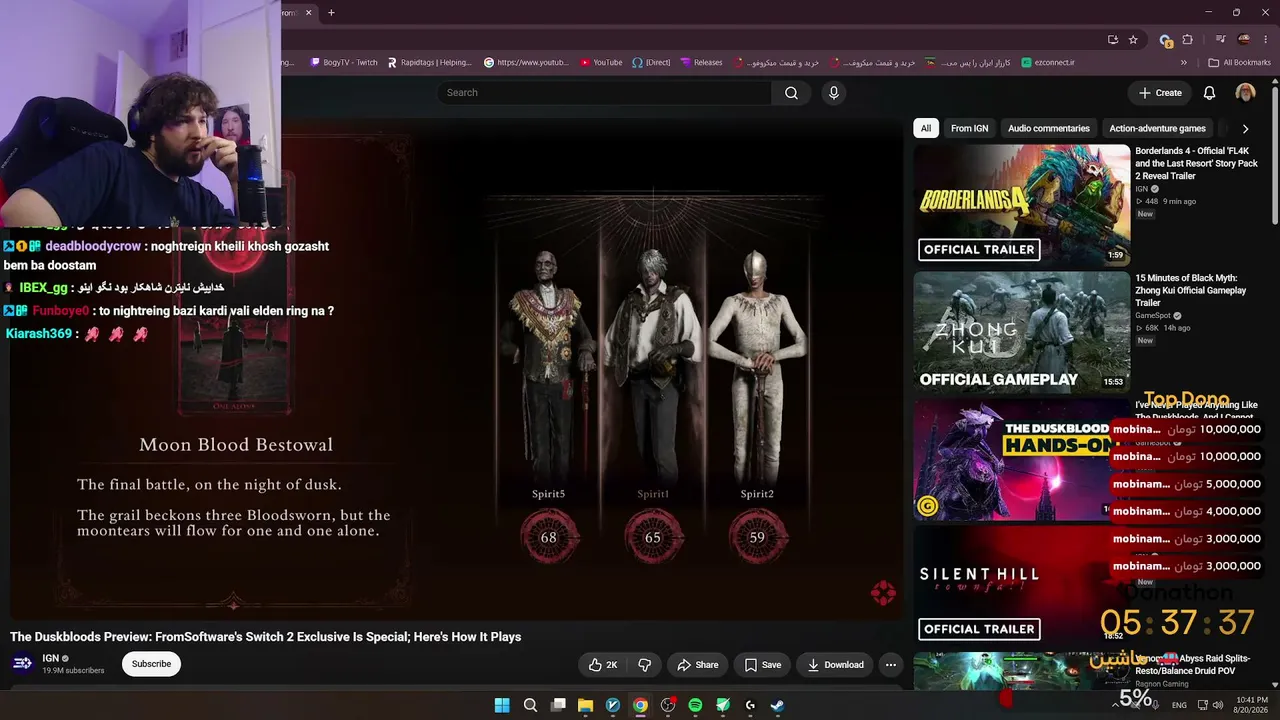Click the Create button
The height and width of the screenshot is (720, 1280).
pos(1160,93)
